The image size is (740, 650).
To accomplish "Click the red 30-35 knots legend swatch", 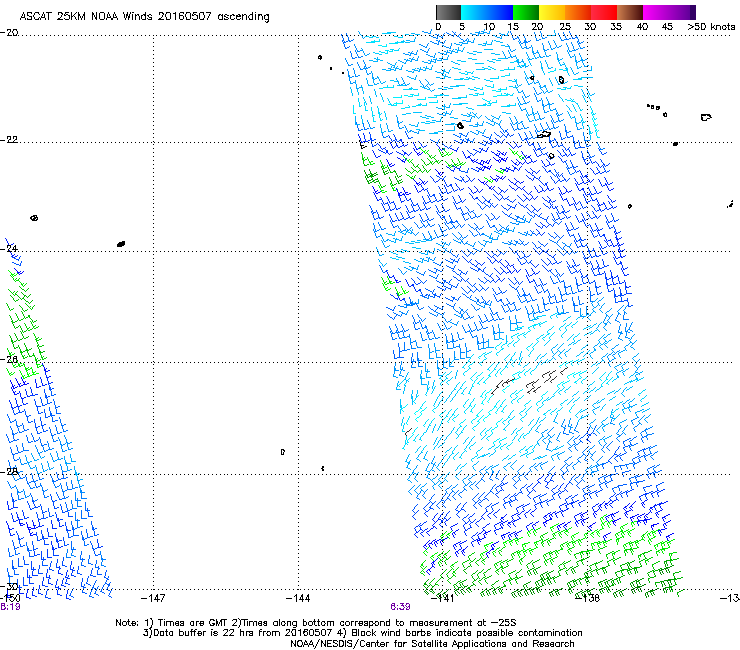I will coord(604,12).
